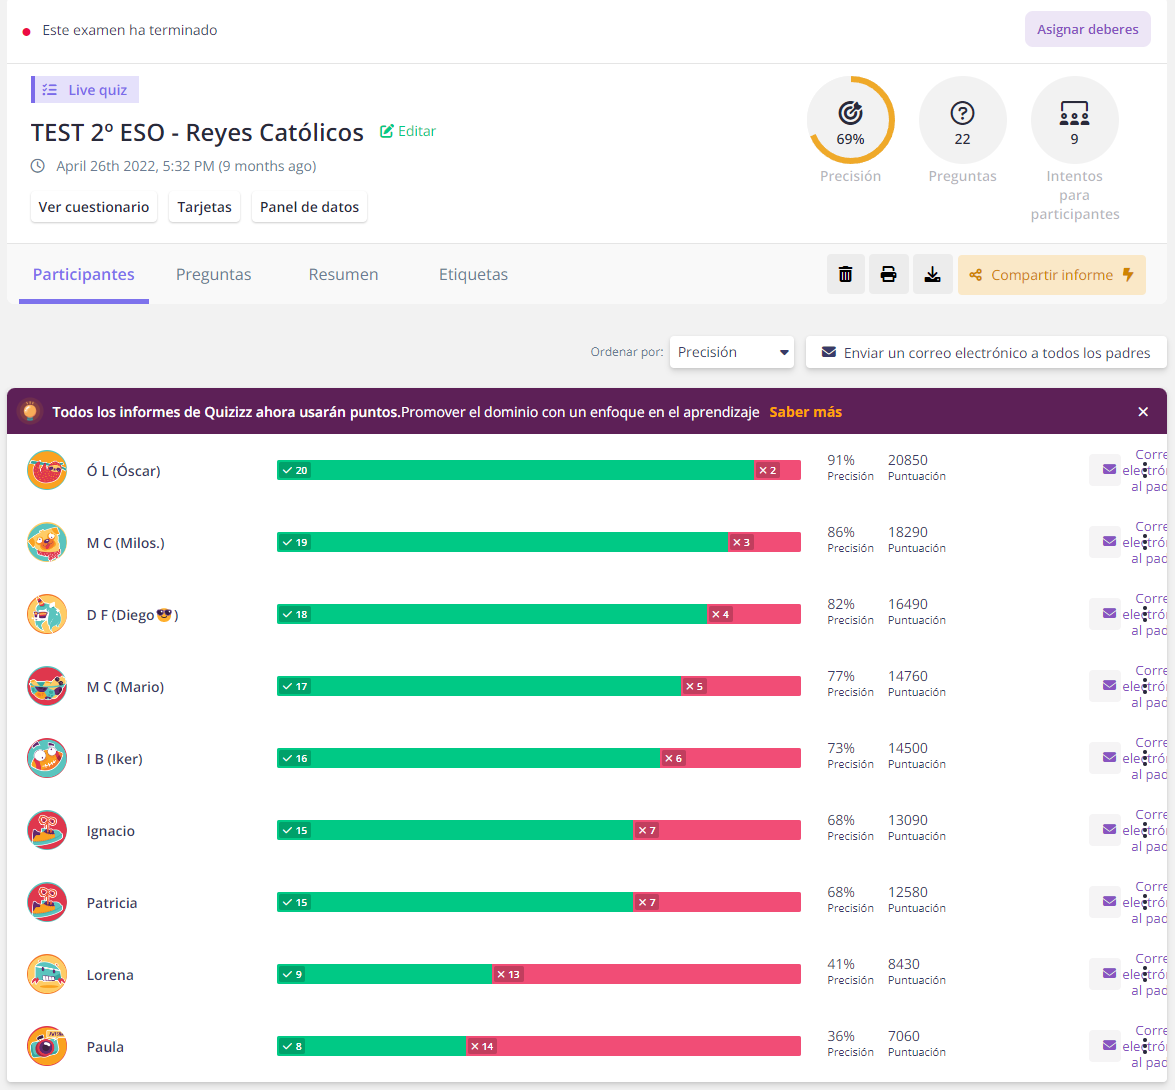Click Patricia's avatar picture
This screenshot has height=1090, width=1175.
pos(47,902)
